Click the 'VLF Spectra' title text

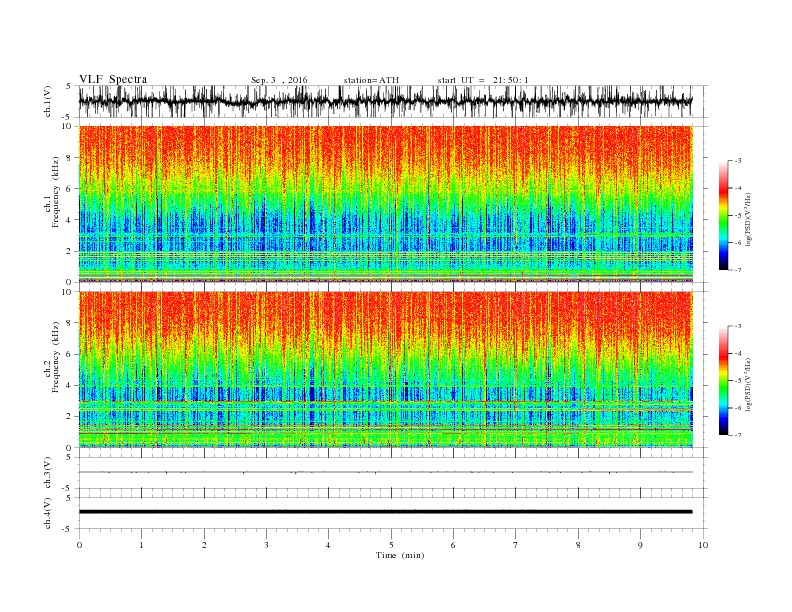113,79
